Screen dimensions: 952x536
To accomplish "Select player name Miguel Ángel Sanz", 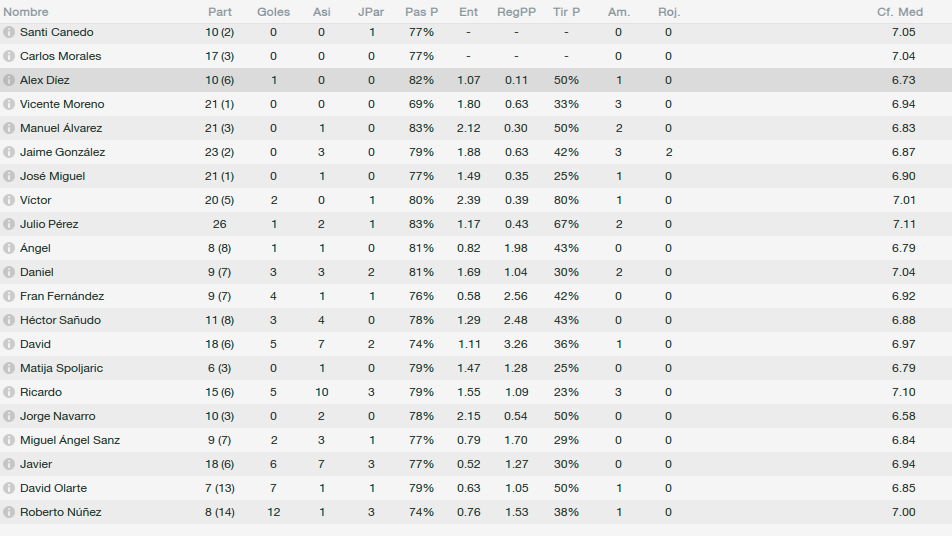I will 70,440.
